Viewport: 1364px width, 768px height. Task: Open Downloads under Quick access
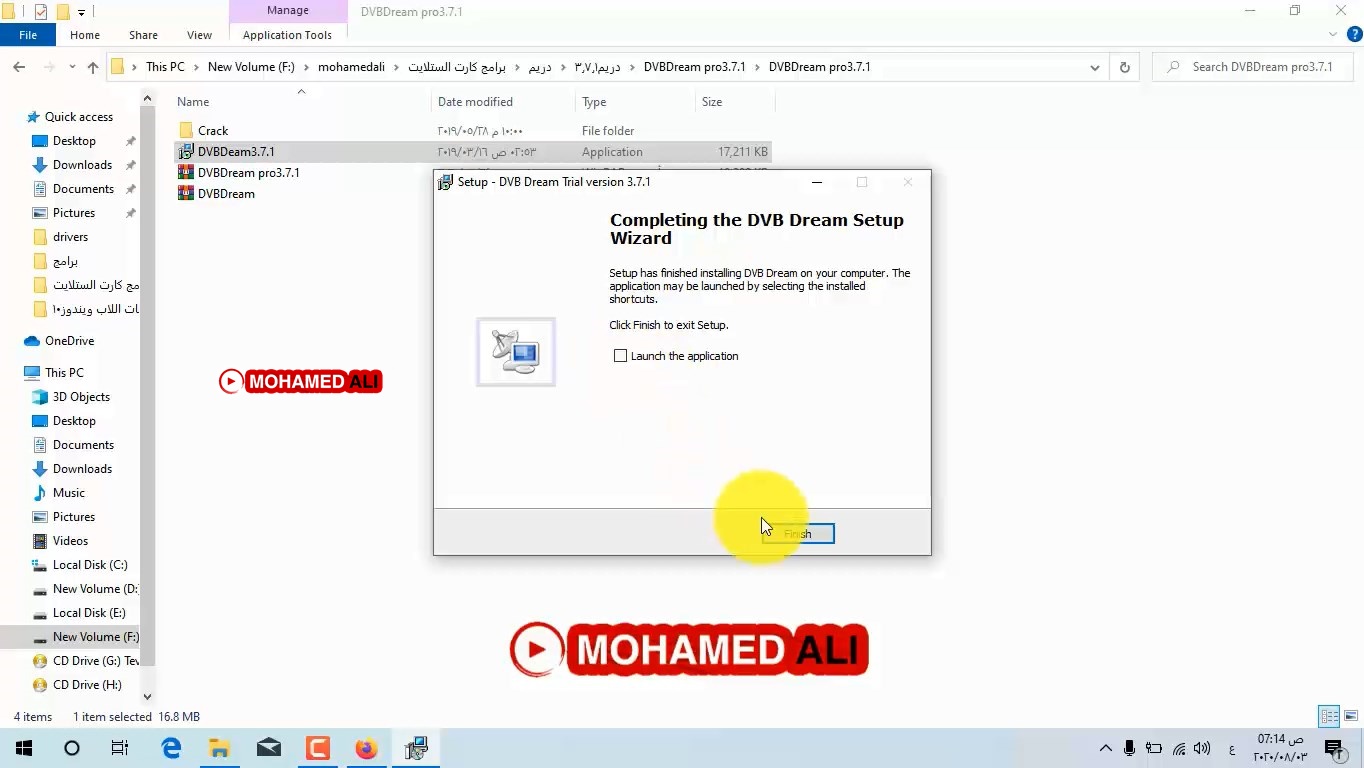82,165
